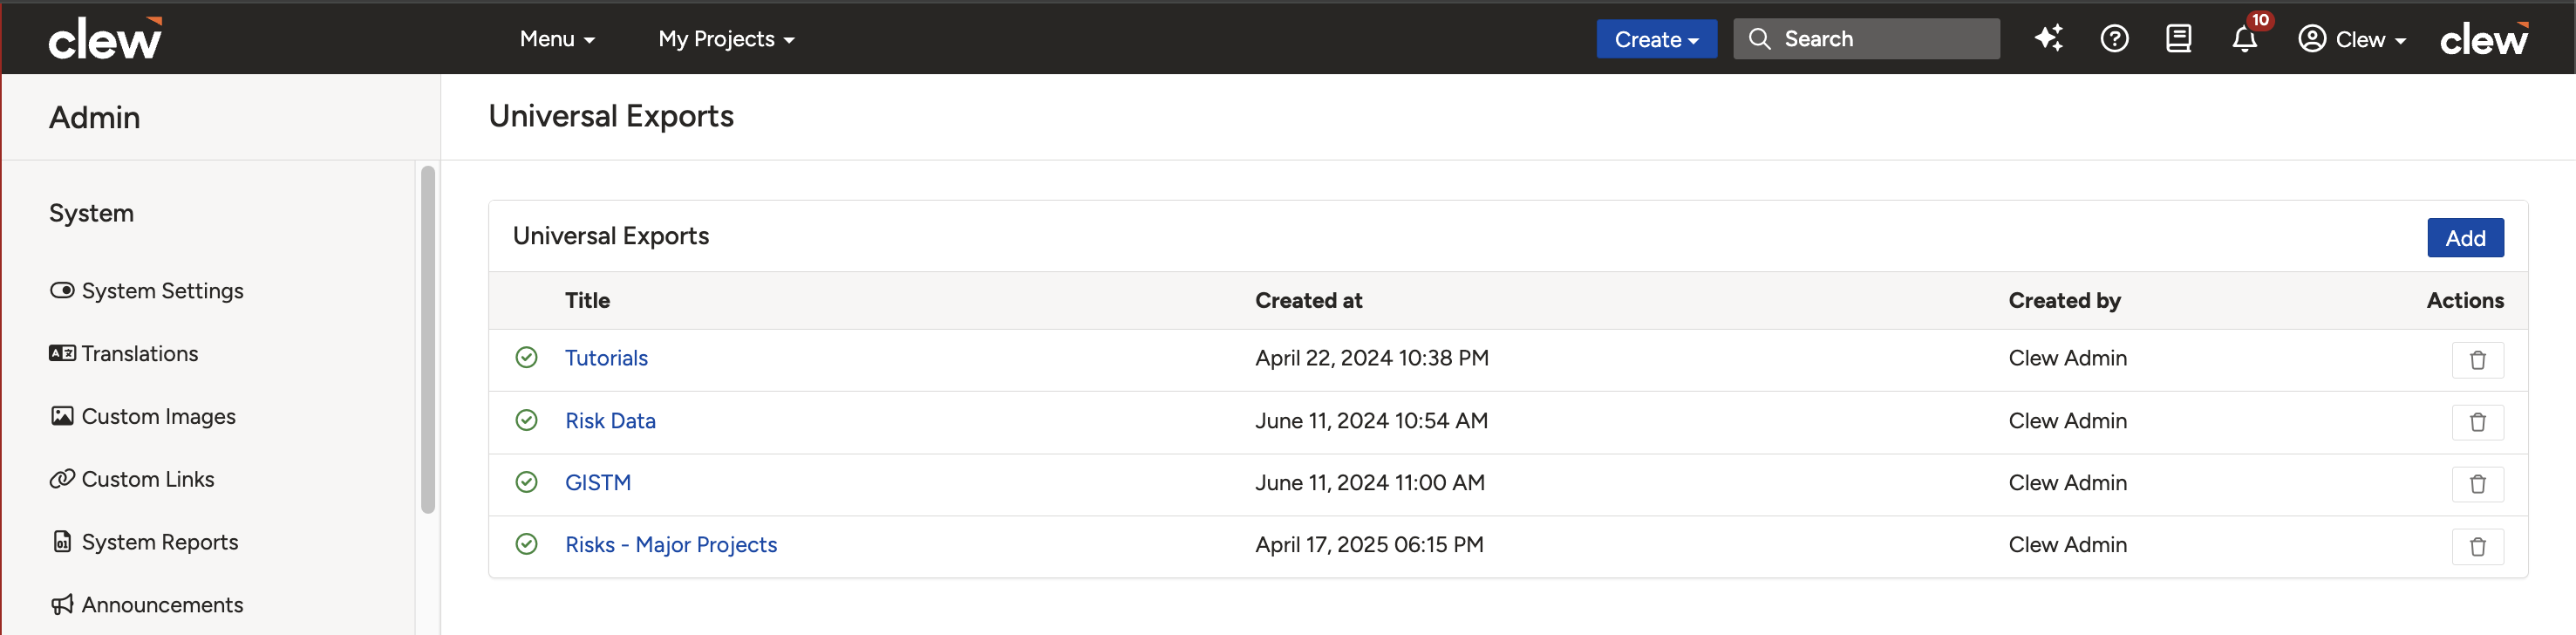Click the Created by column header

[2064, 300]
